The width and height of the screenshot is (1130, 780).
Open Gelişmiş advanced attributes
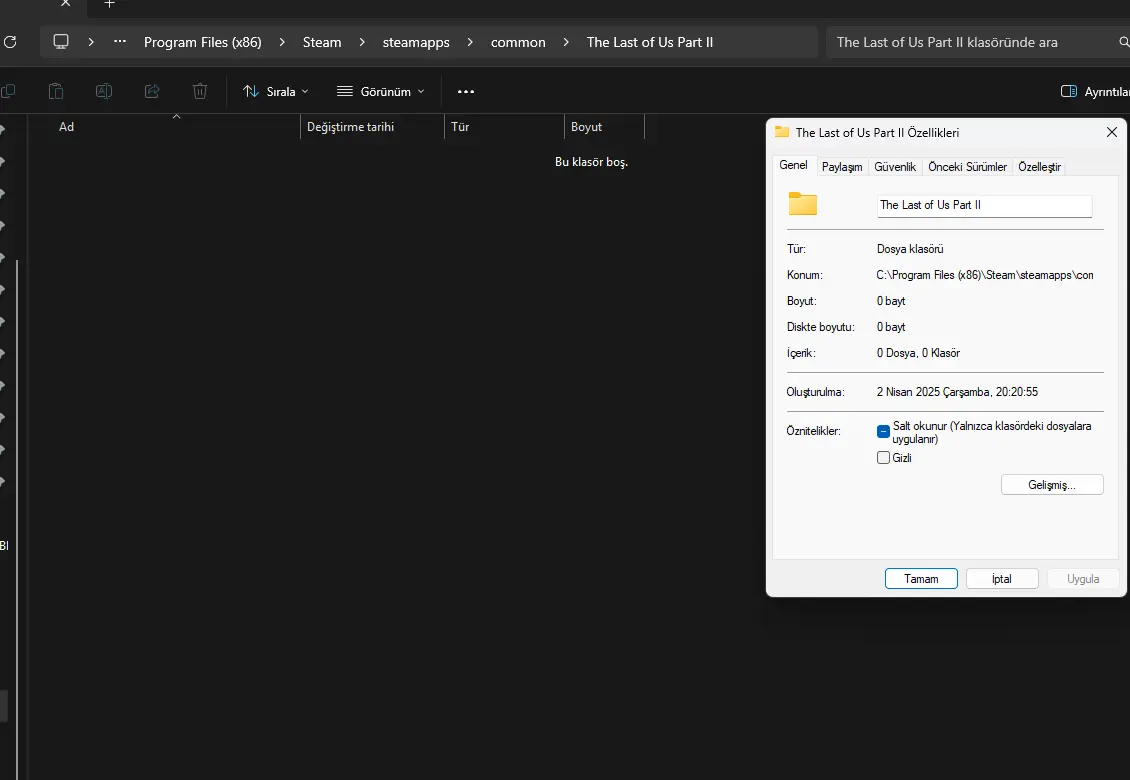click(1052, 484)
